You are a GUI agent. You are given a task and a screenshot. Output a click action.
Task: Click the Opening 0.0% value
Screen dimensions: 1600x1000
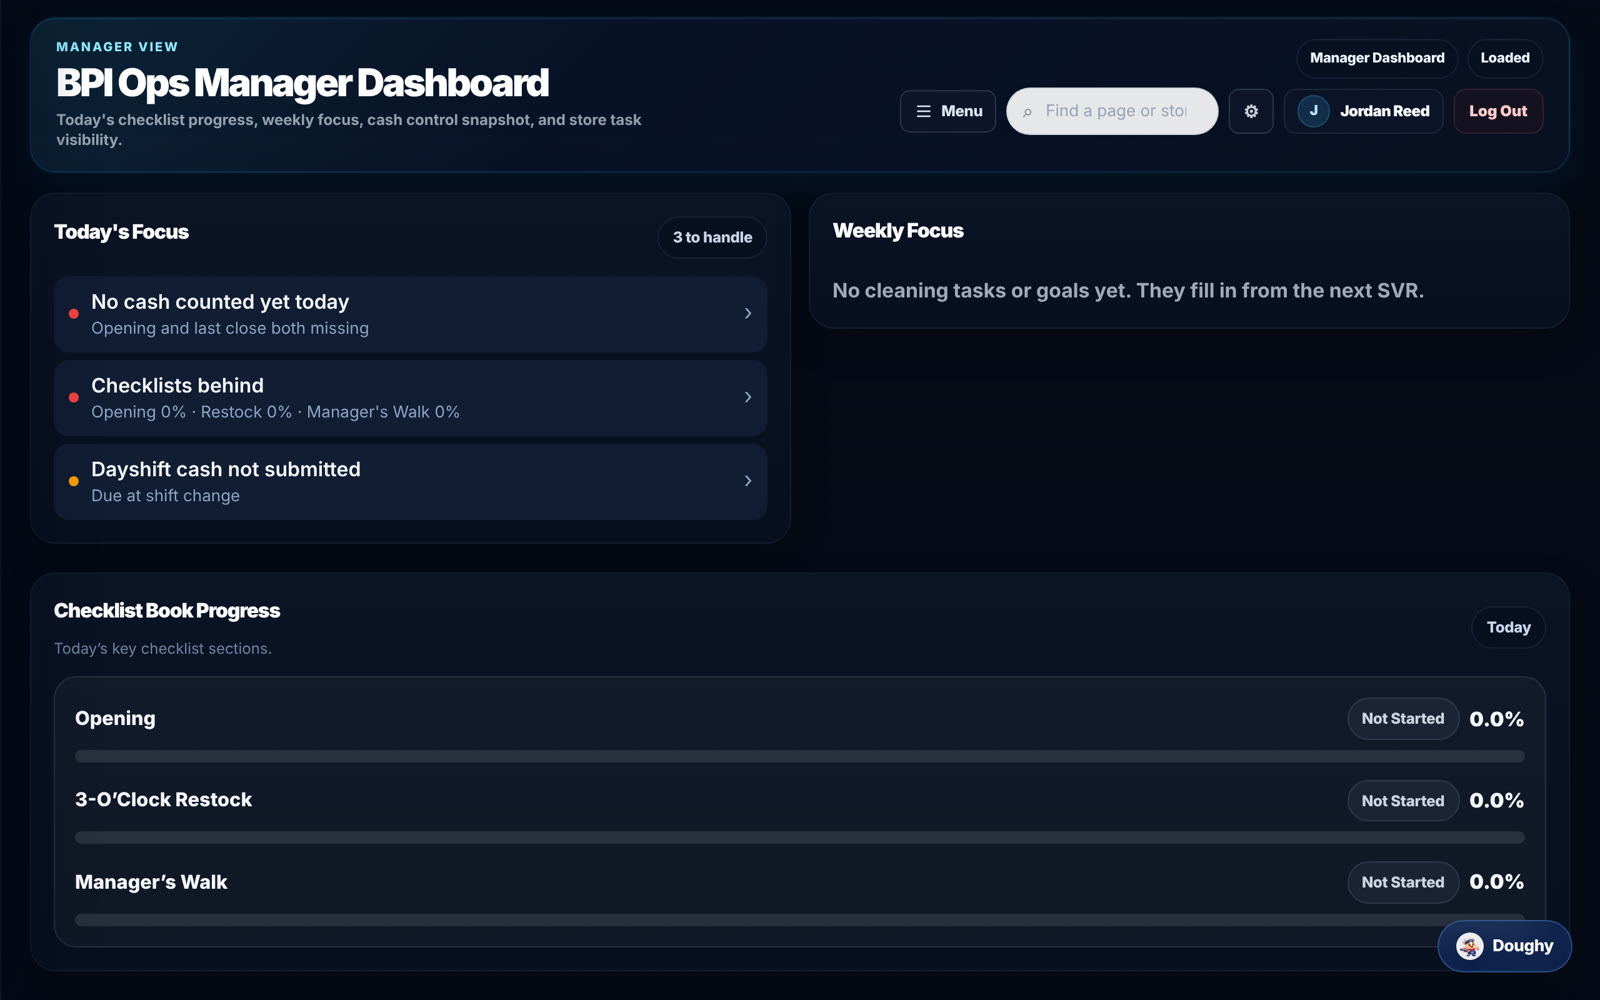(1497, 719)
